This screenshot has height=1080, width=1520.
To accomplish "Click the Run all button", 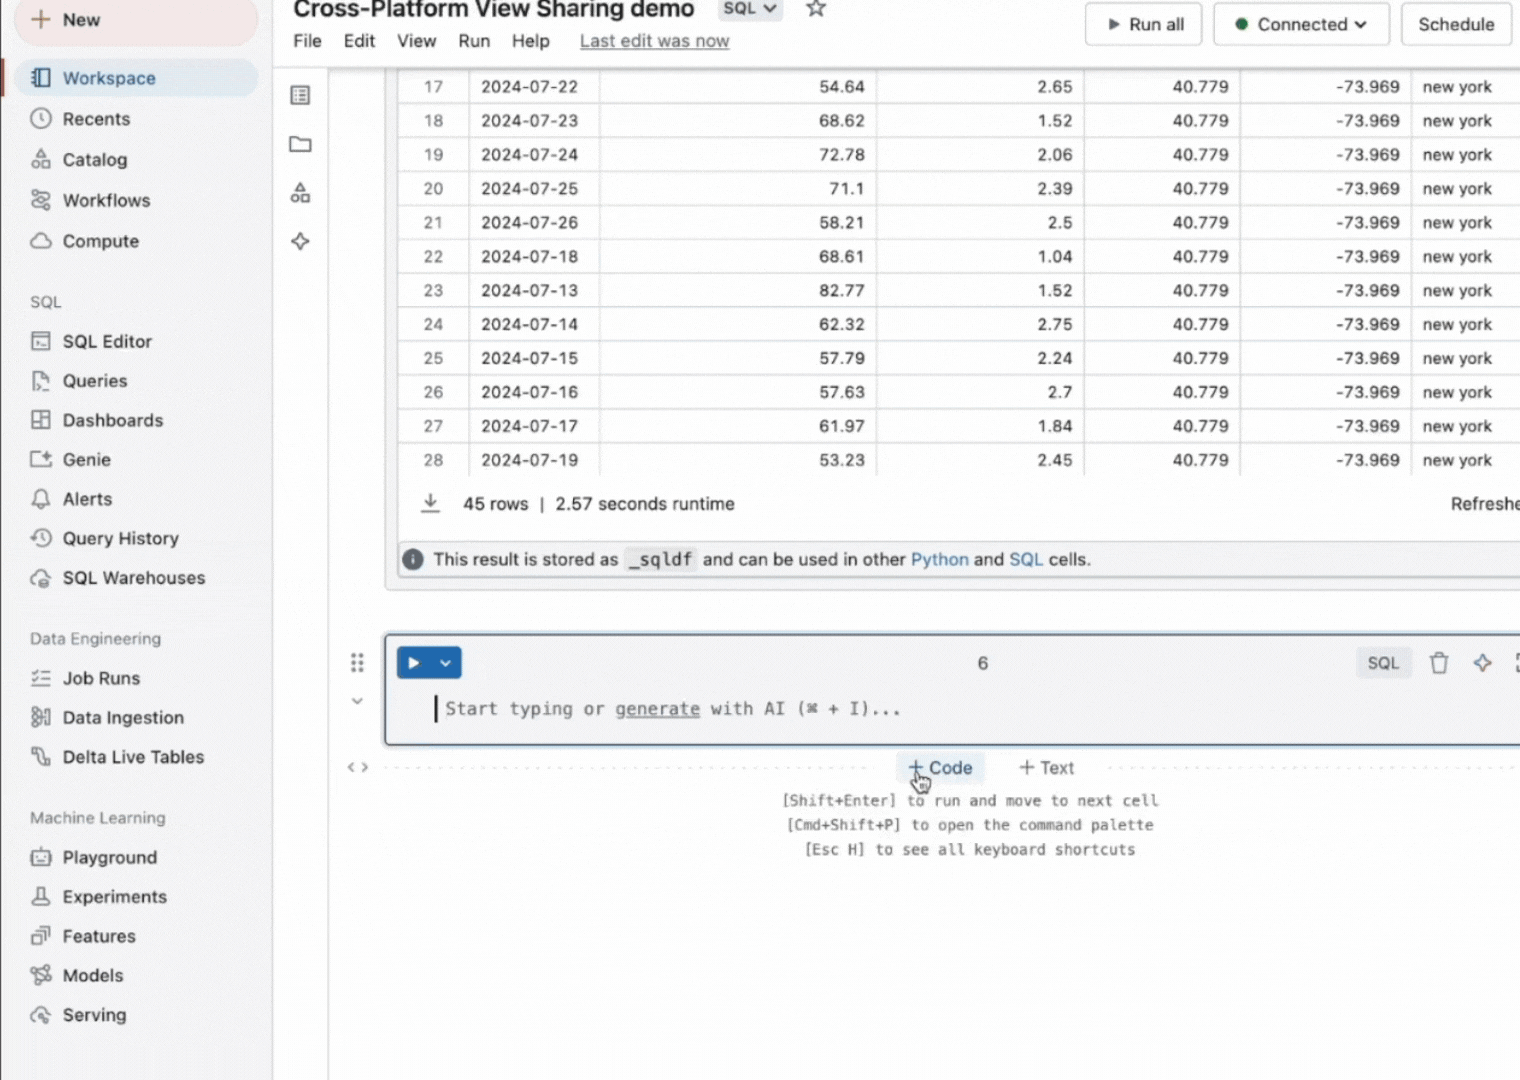I will 1144,24.
